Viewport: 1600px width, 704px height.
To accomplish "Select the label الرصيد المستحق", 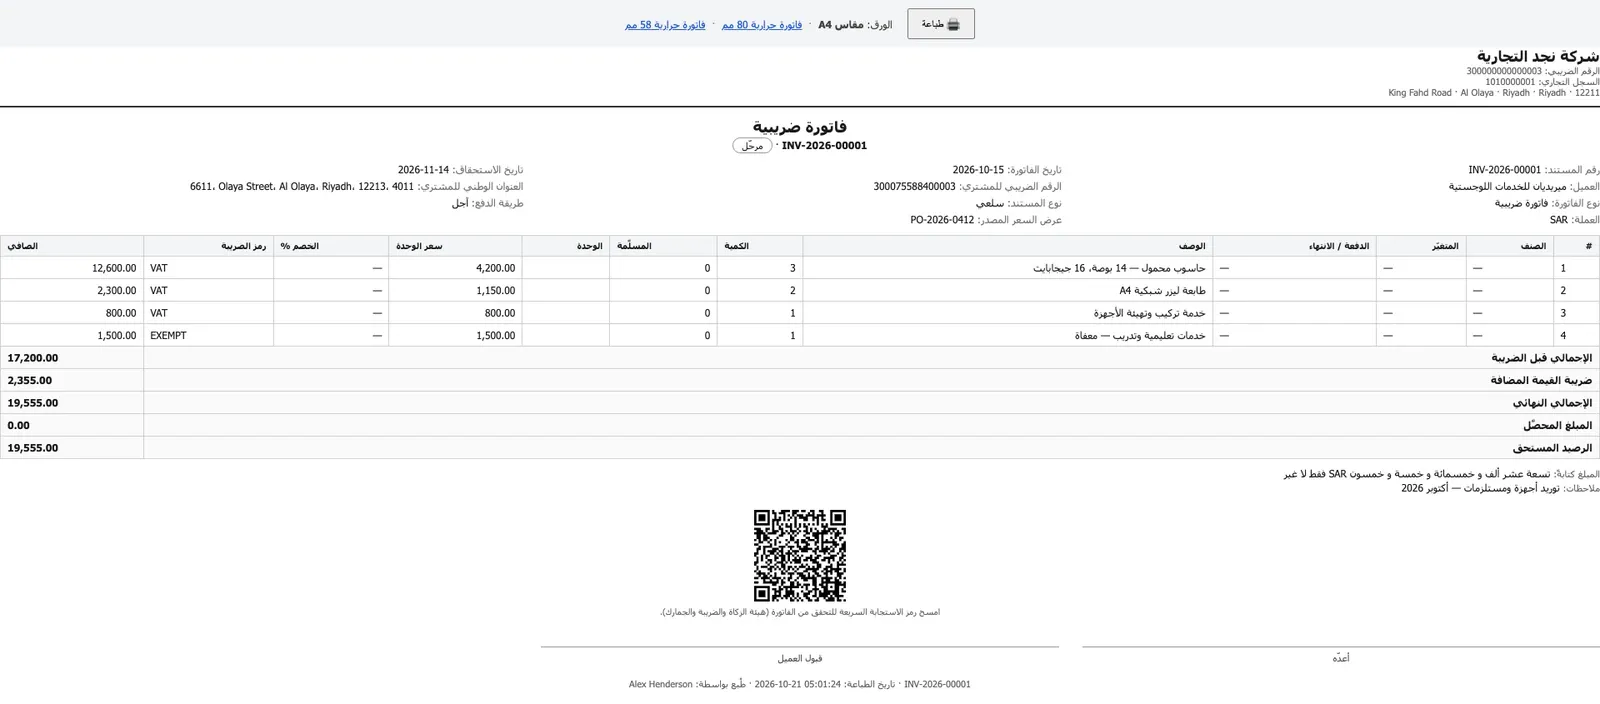I will coord(1552,448).
